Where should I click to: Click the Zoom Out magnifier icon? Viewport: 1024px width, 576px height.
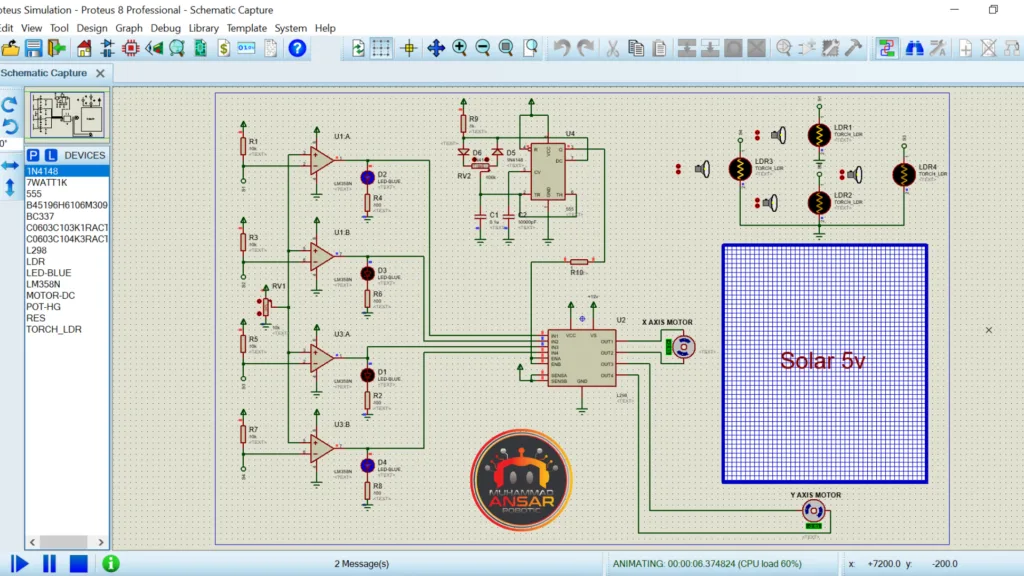[483, 48]
